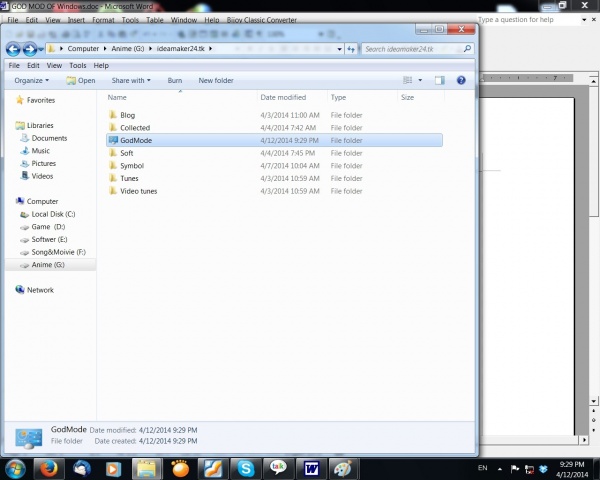Click the Back navigation arrow button

click(x=14, y=48)
